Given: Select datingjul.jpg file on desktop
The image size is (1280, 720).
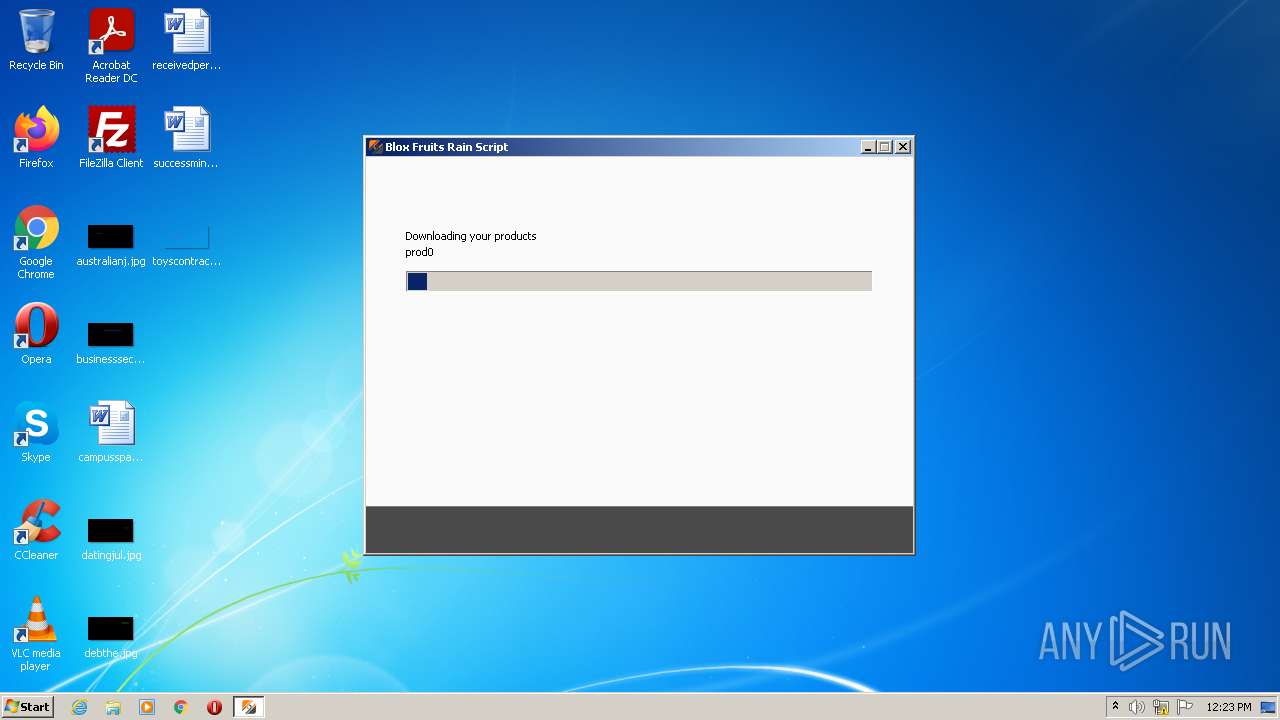Looking at the screenshot, I should click(111, 538).
